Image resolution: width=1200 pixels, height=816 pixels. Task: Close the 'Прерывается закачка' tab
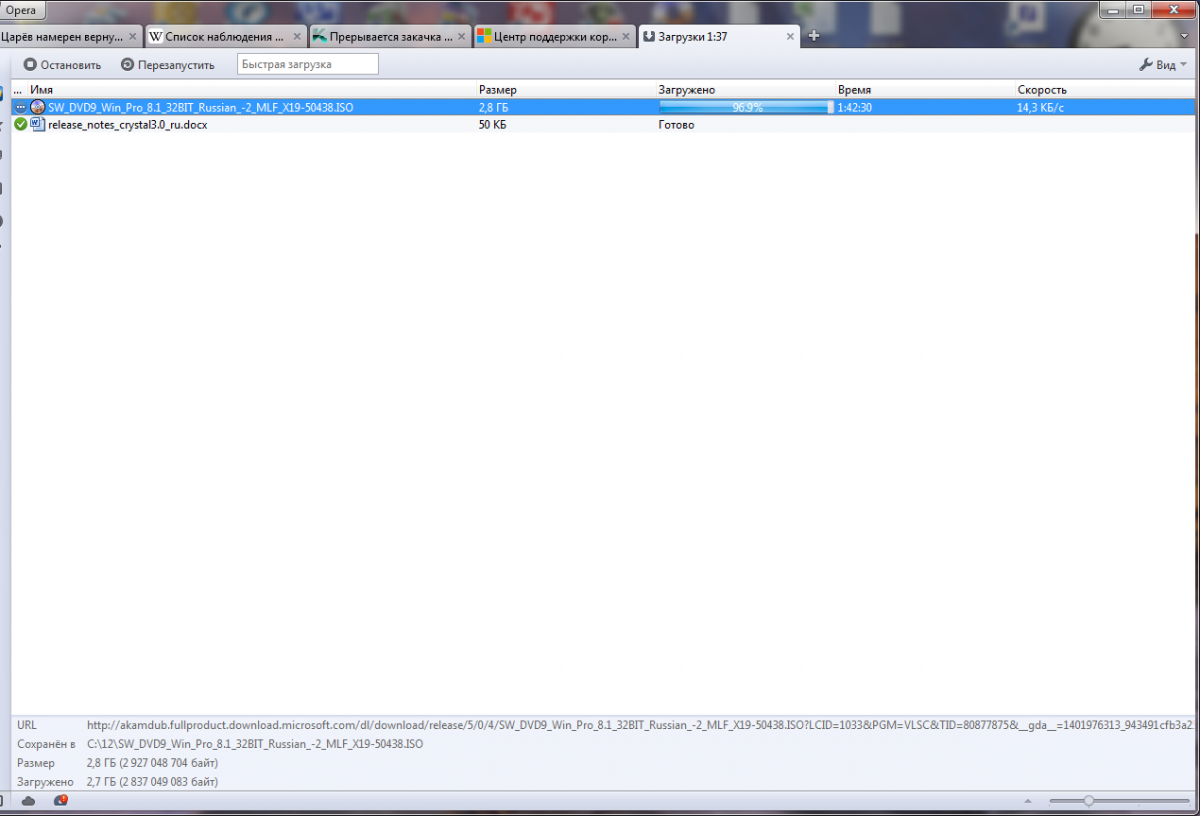(x=463, y=37)
